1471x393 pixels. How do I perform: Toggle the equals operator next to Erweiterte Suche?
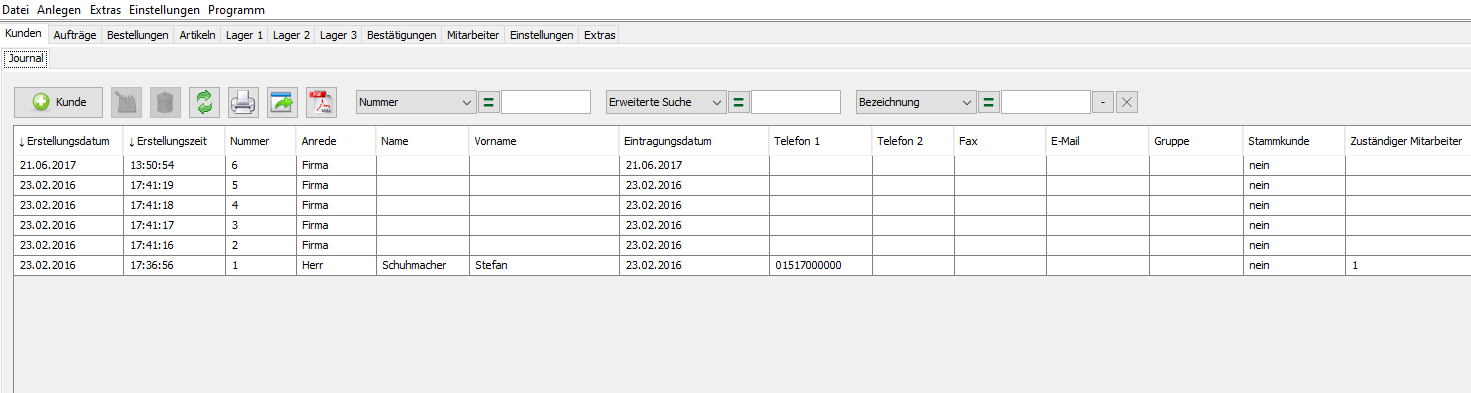coord(739,102)
